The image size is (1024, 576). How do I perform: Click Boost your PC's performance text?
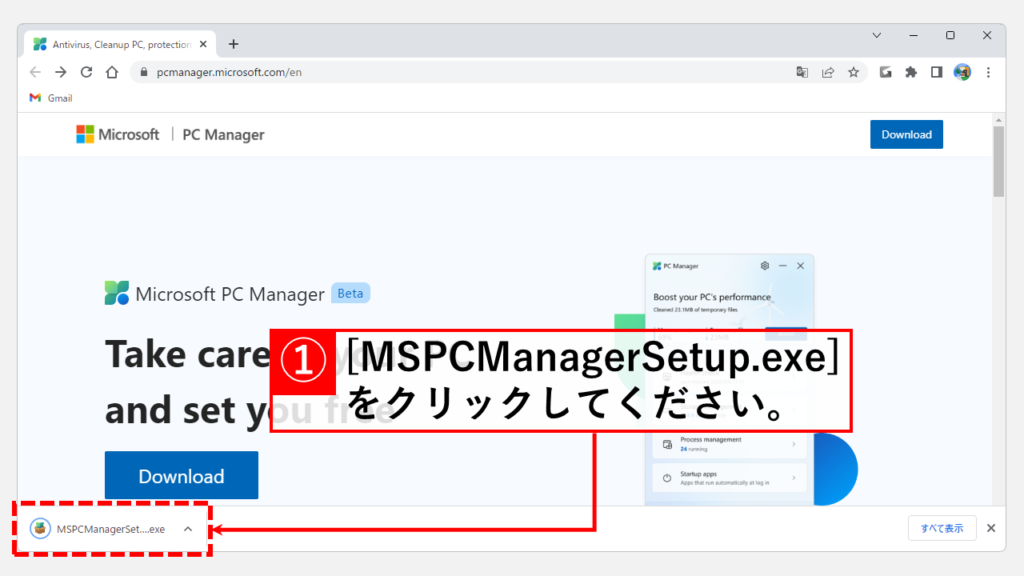712,297
